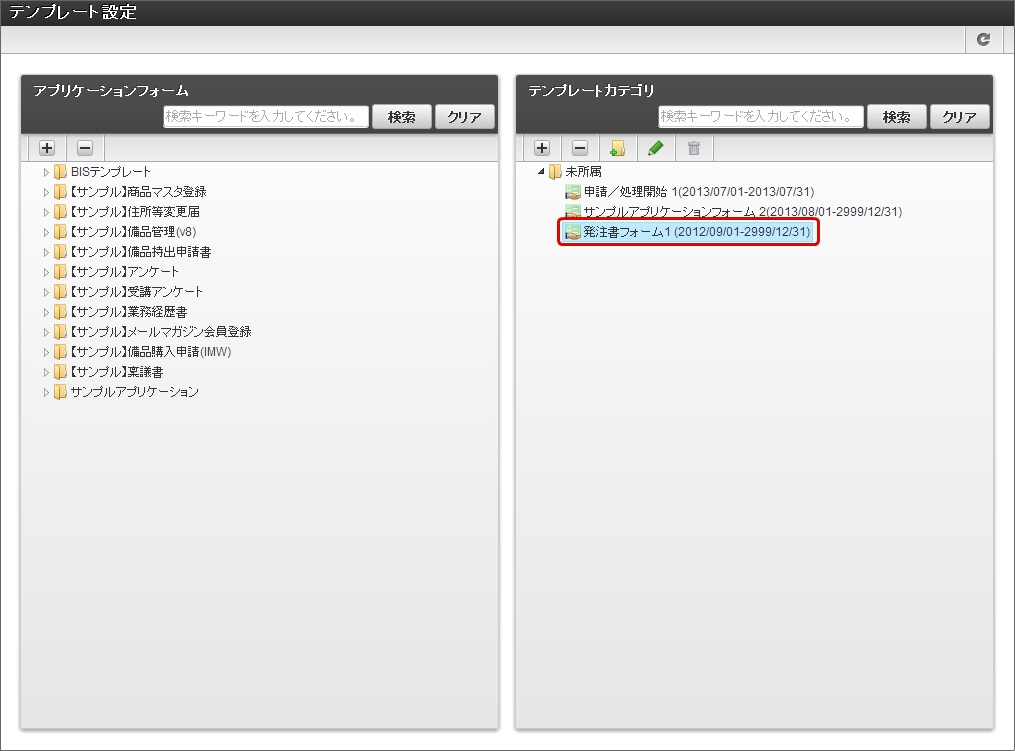This screenshot has height=751, width=1015.
Task: Click the add category folder icon
Action: click(618, 148)
